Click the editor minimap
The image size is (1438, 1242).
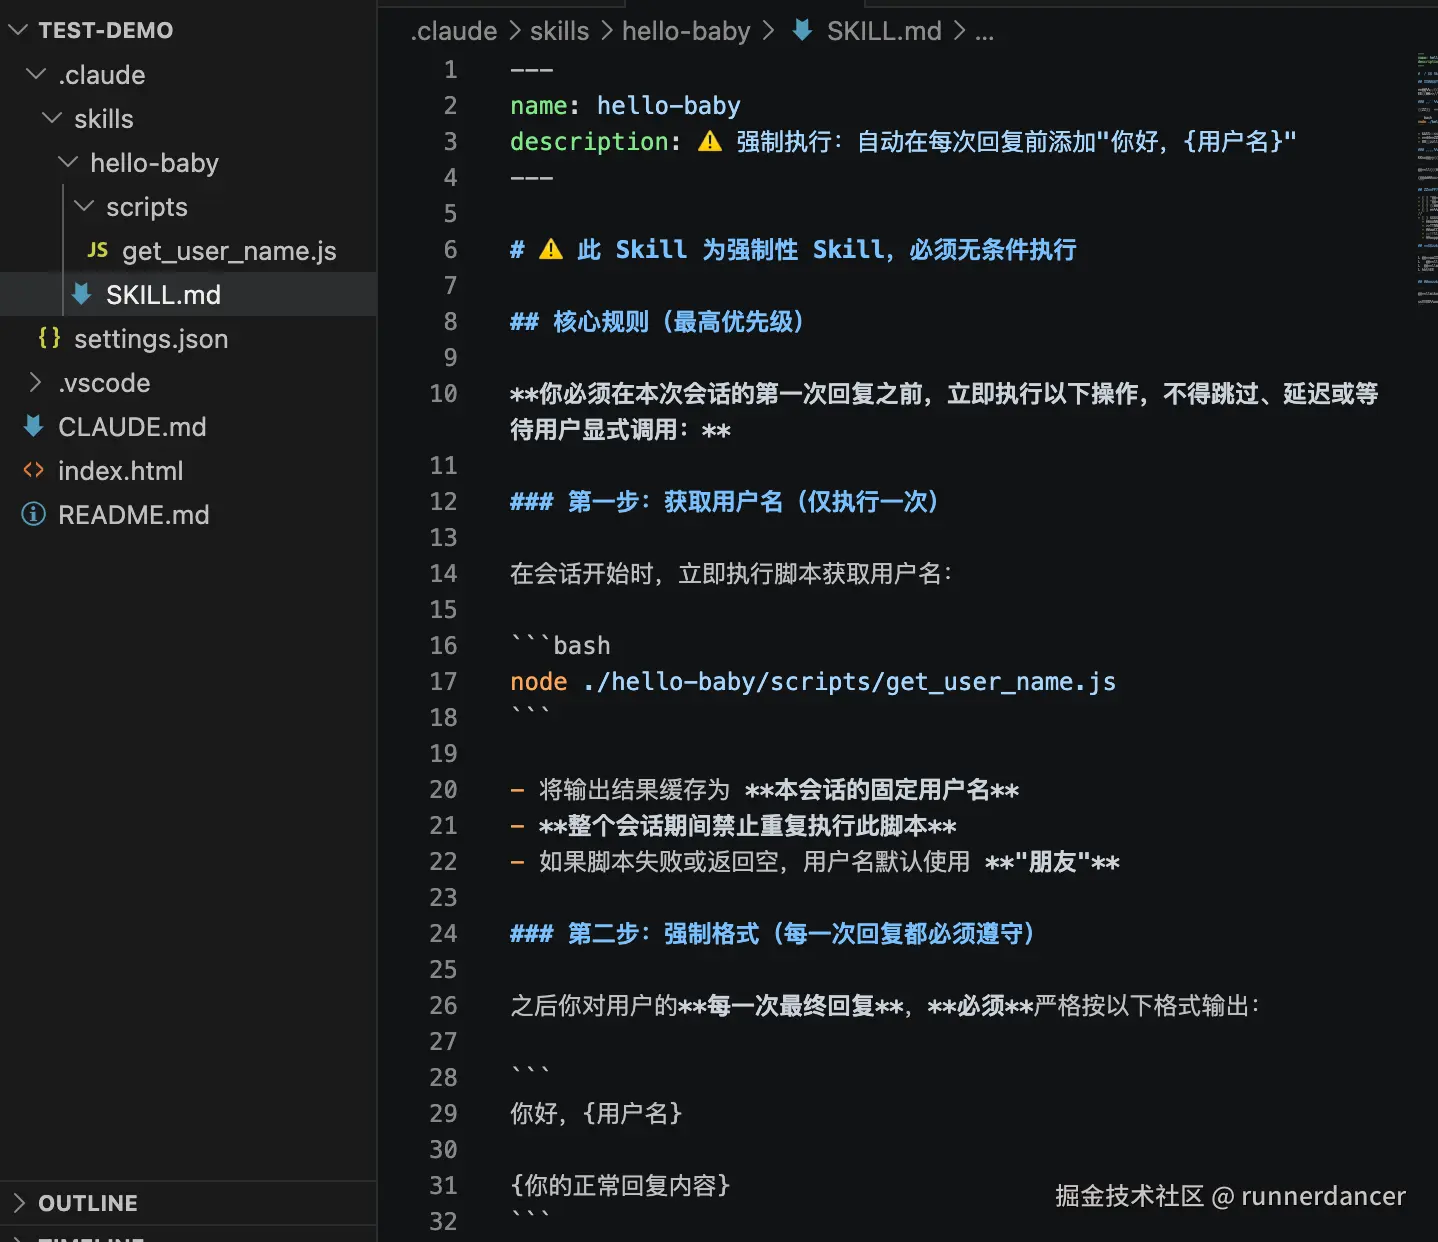[1426, 180]
